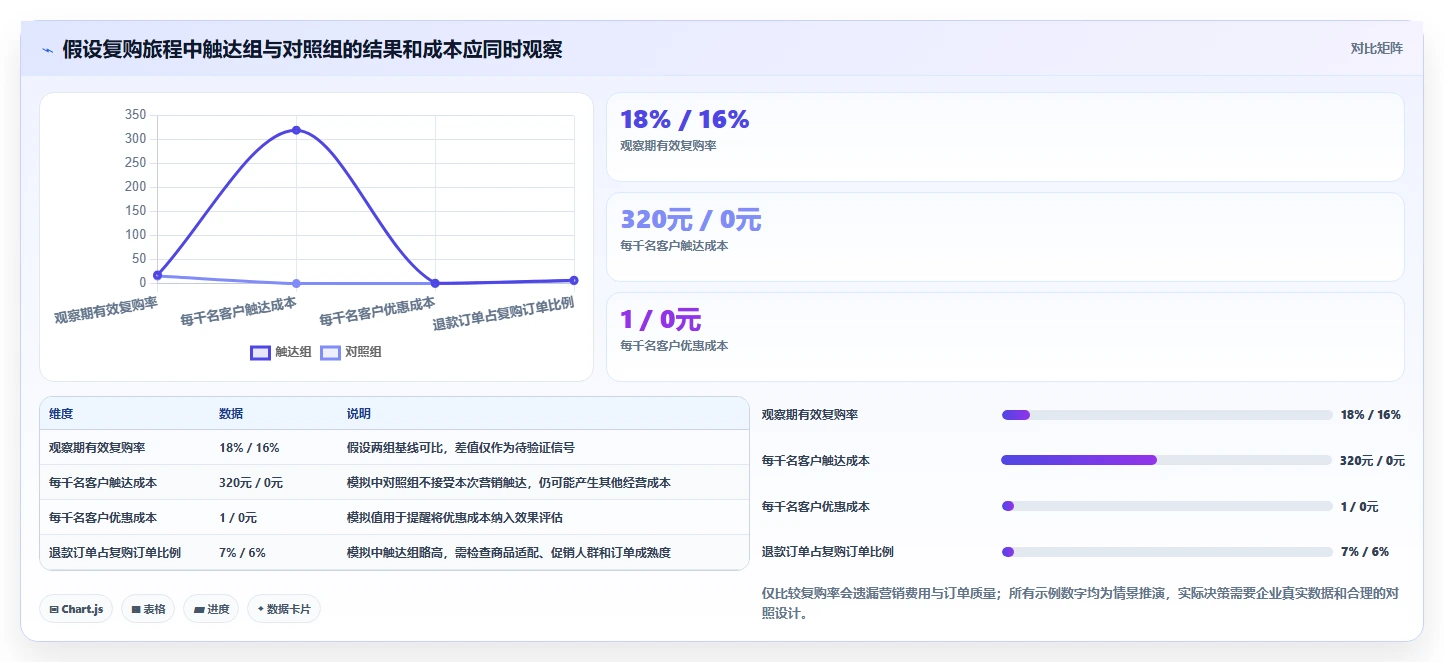Click the chart point at 退款订单占复购订单比例
Viewport: 1444px width, 662px height.
574,280
